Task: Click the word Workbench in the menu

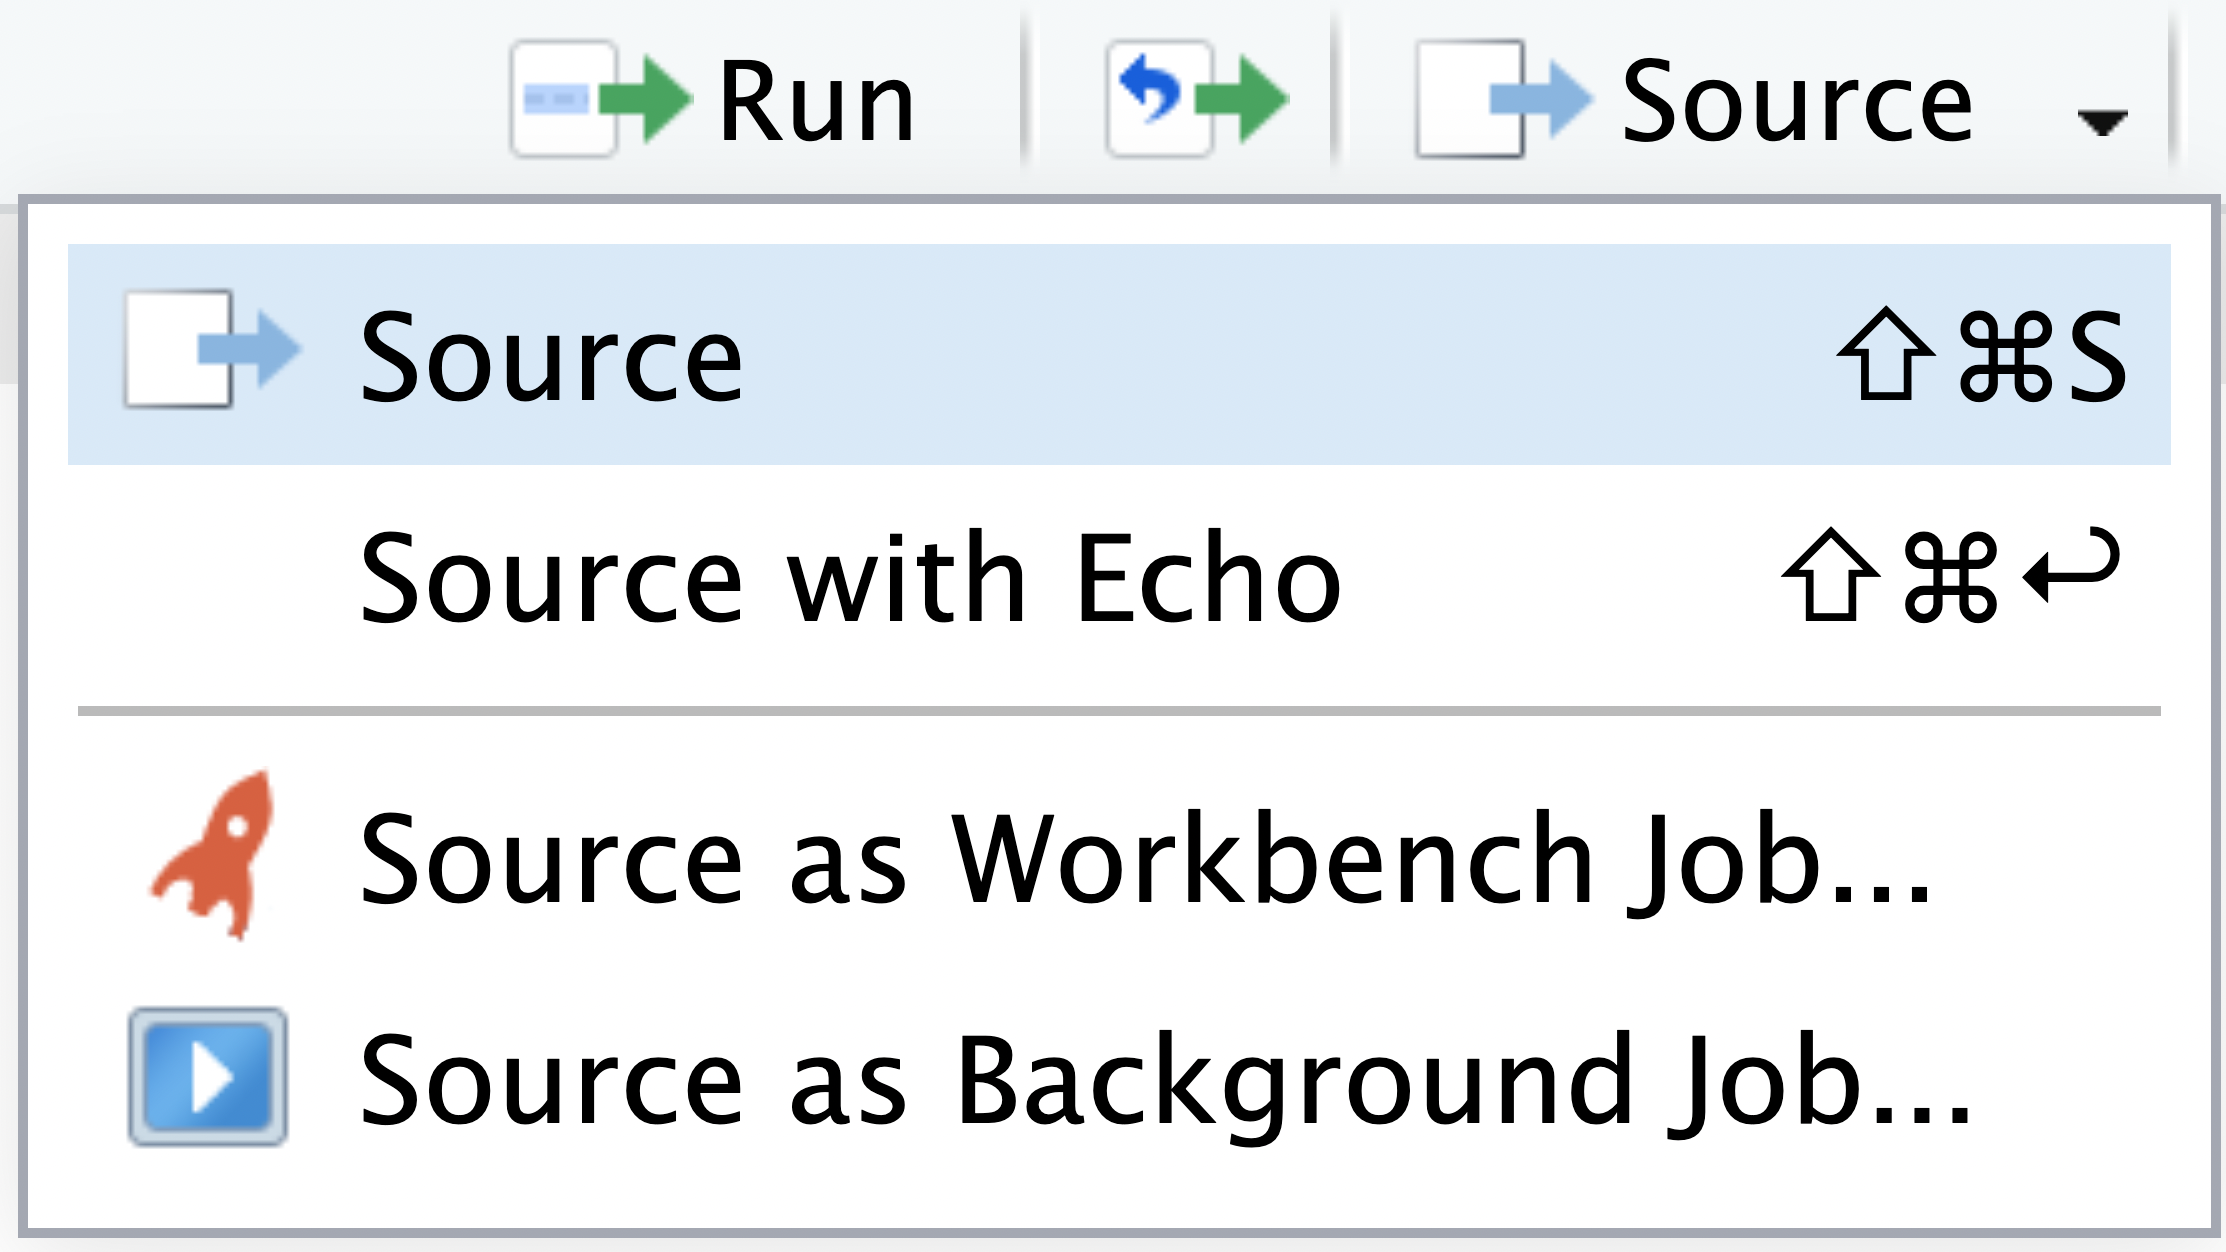Action: click(x=1272, y=860)
